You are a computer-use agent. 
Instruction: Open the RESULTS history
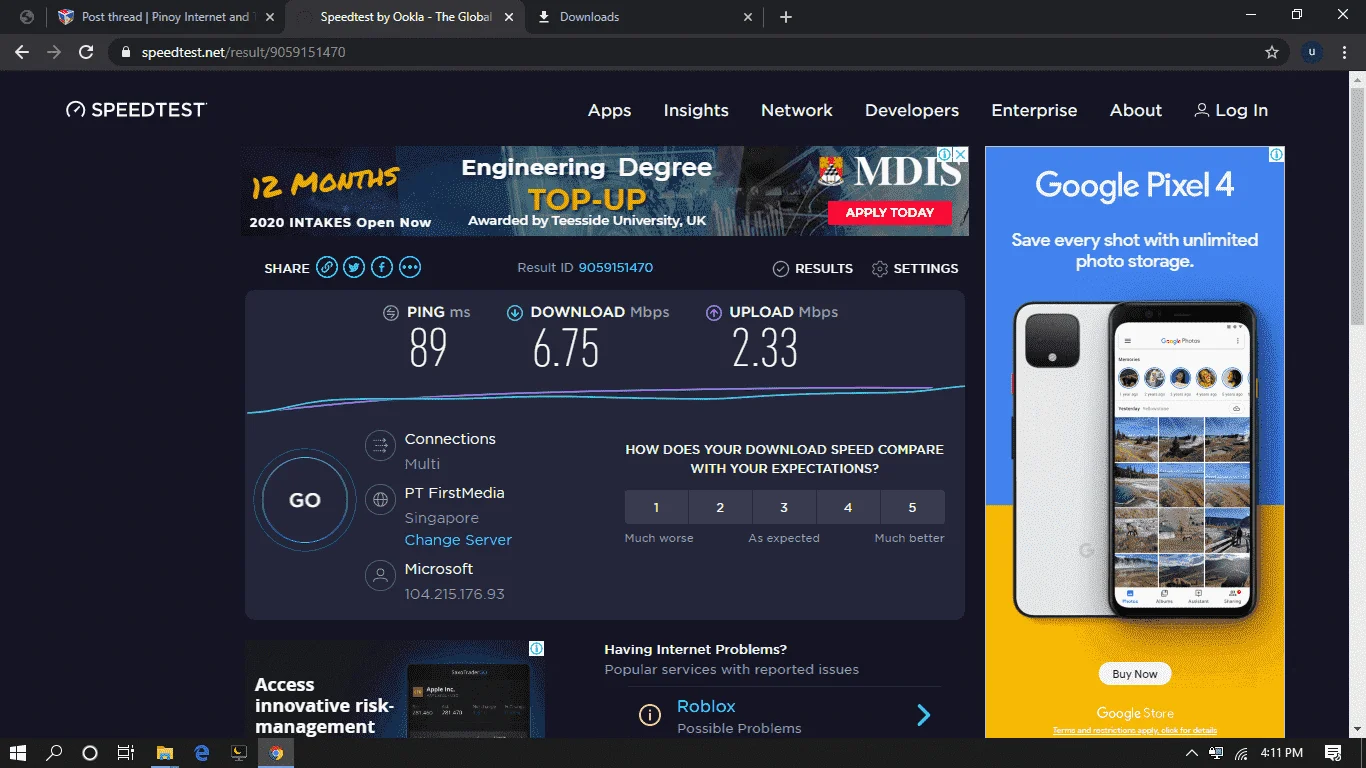(x=813, y=268)
